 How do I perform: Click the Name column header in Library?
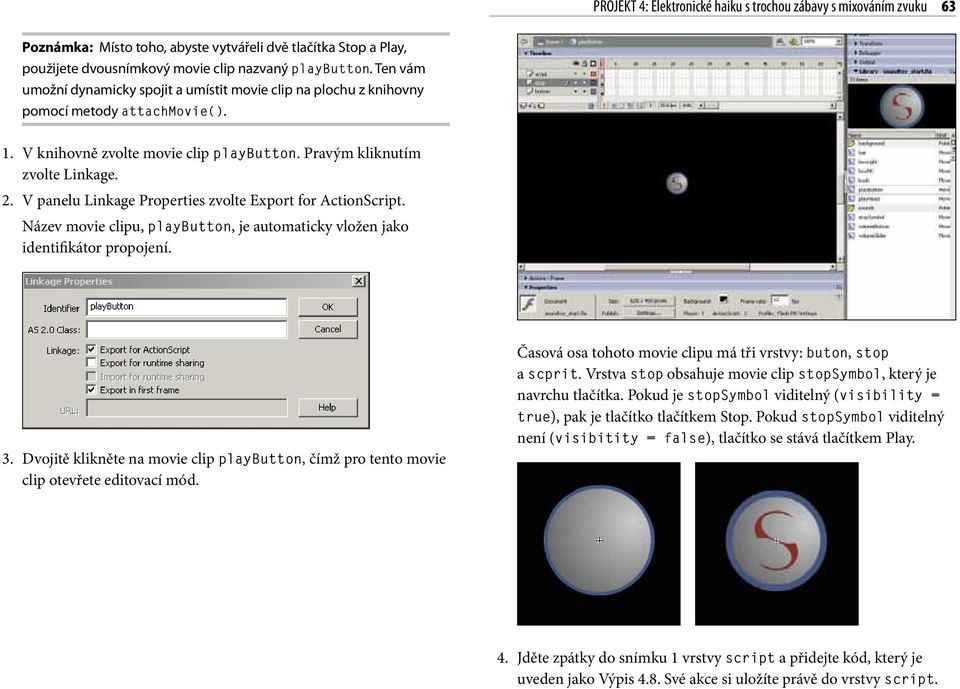(891, 135)
